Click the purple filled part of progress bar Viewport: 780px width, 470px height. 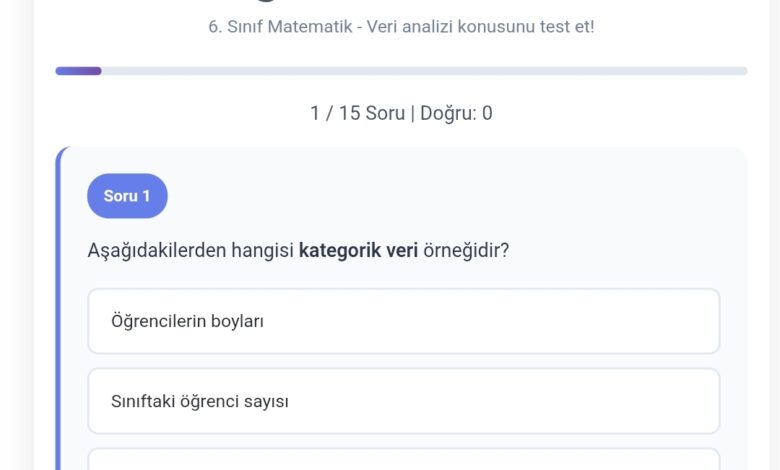click(x=78, y=71)
